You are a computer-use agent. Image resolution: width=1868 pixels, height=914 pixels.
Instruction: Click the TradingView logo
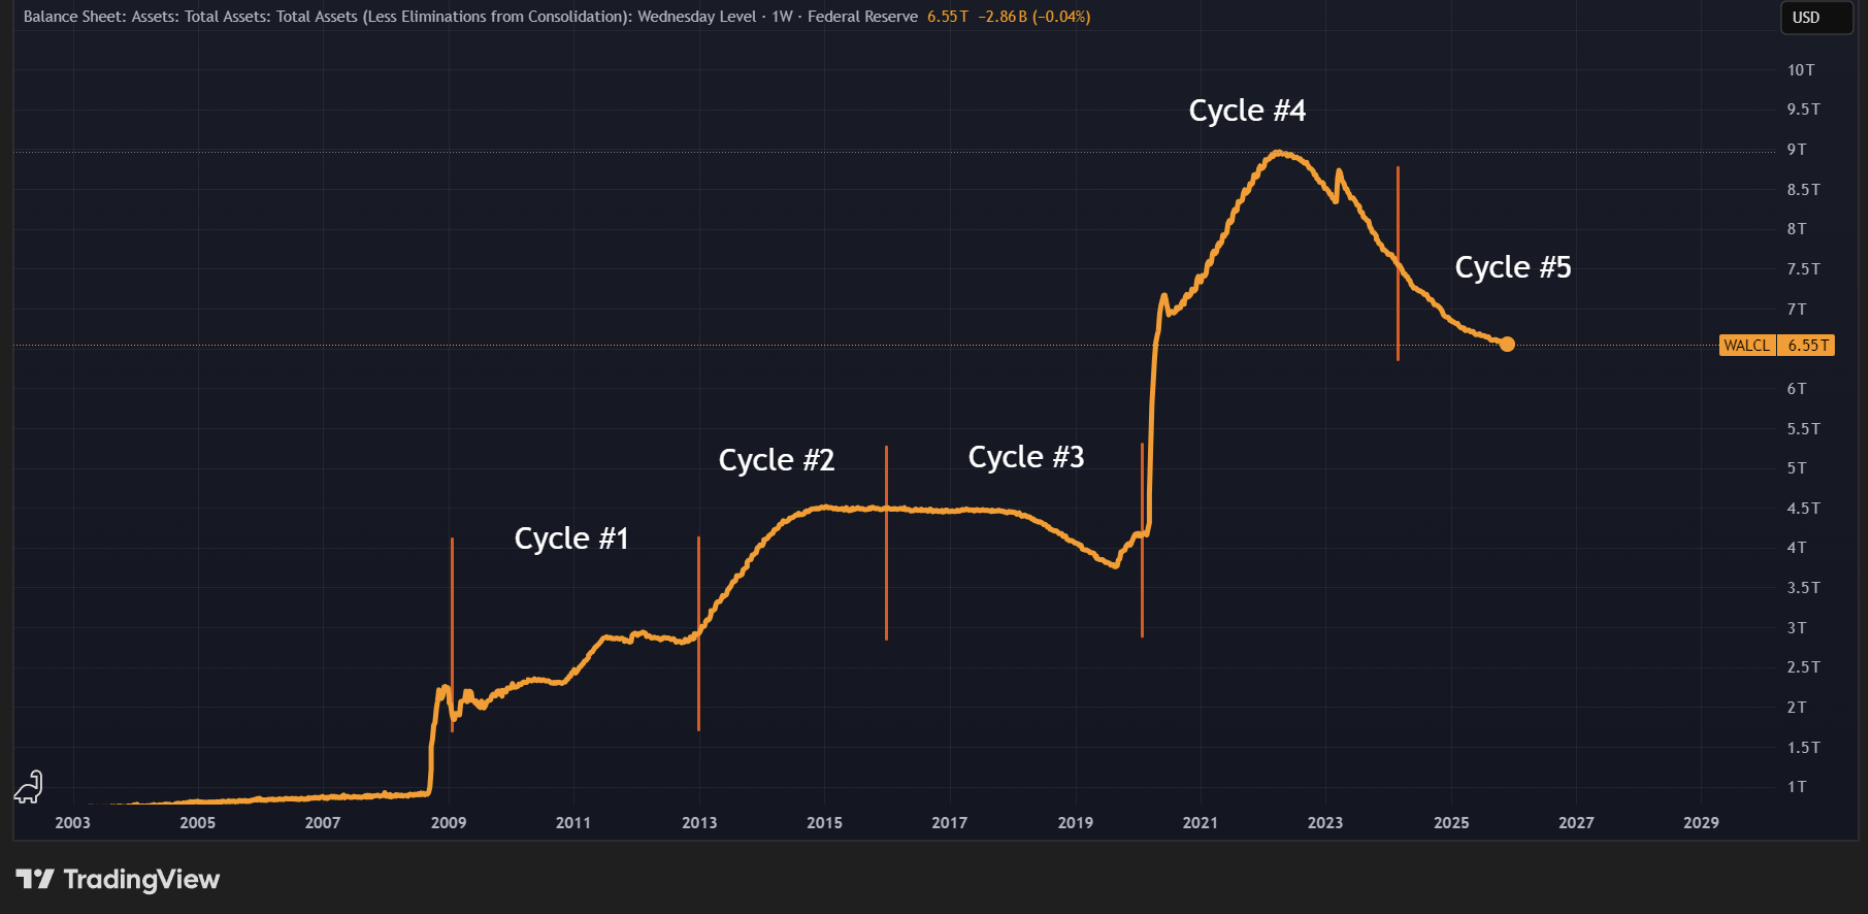(x=118, y=879)
